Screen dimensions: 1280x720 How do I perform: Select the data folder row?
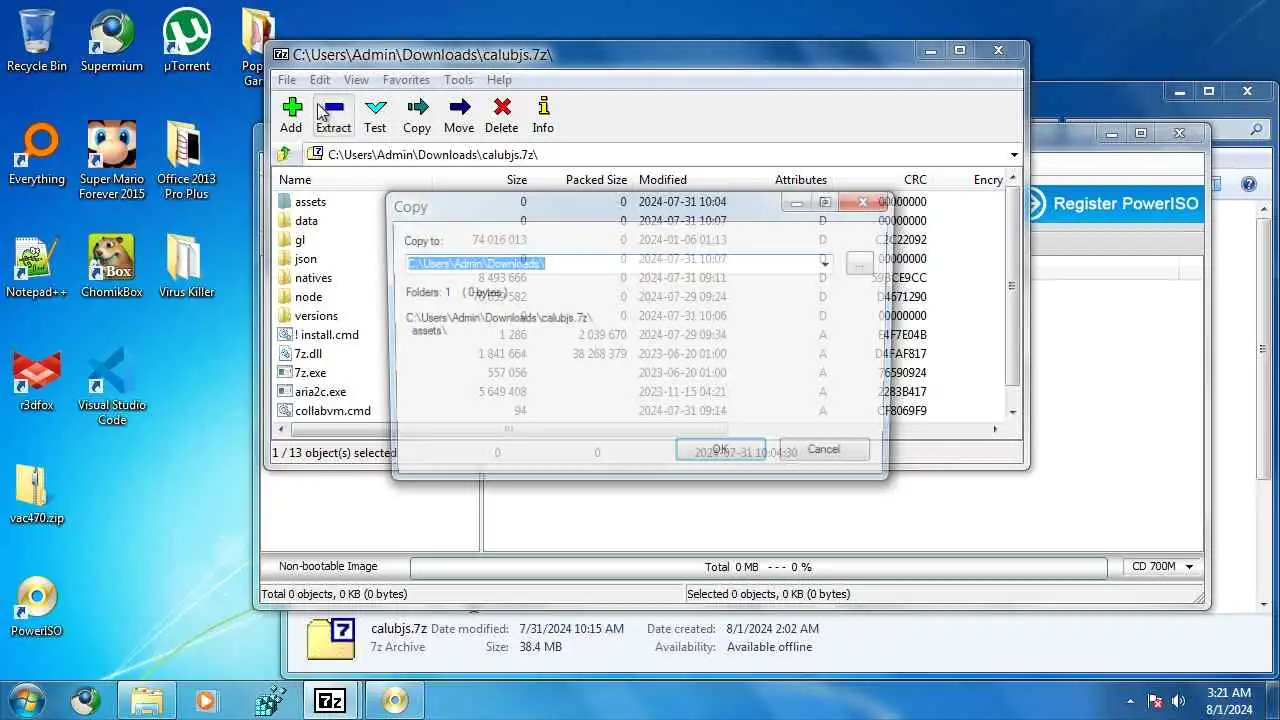(x=306, y=221)
